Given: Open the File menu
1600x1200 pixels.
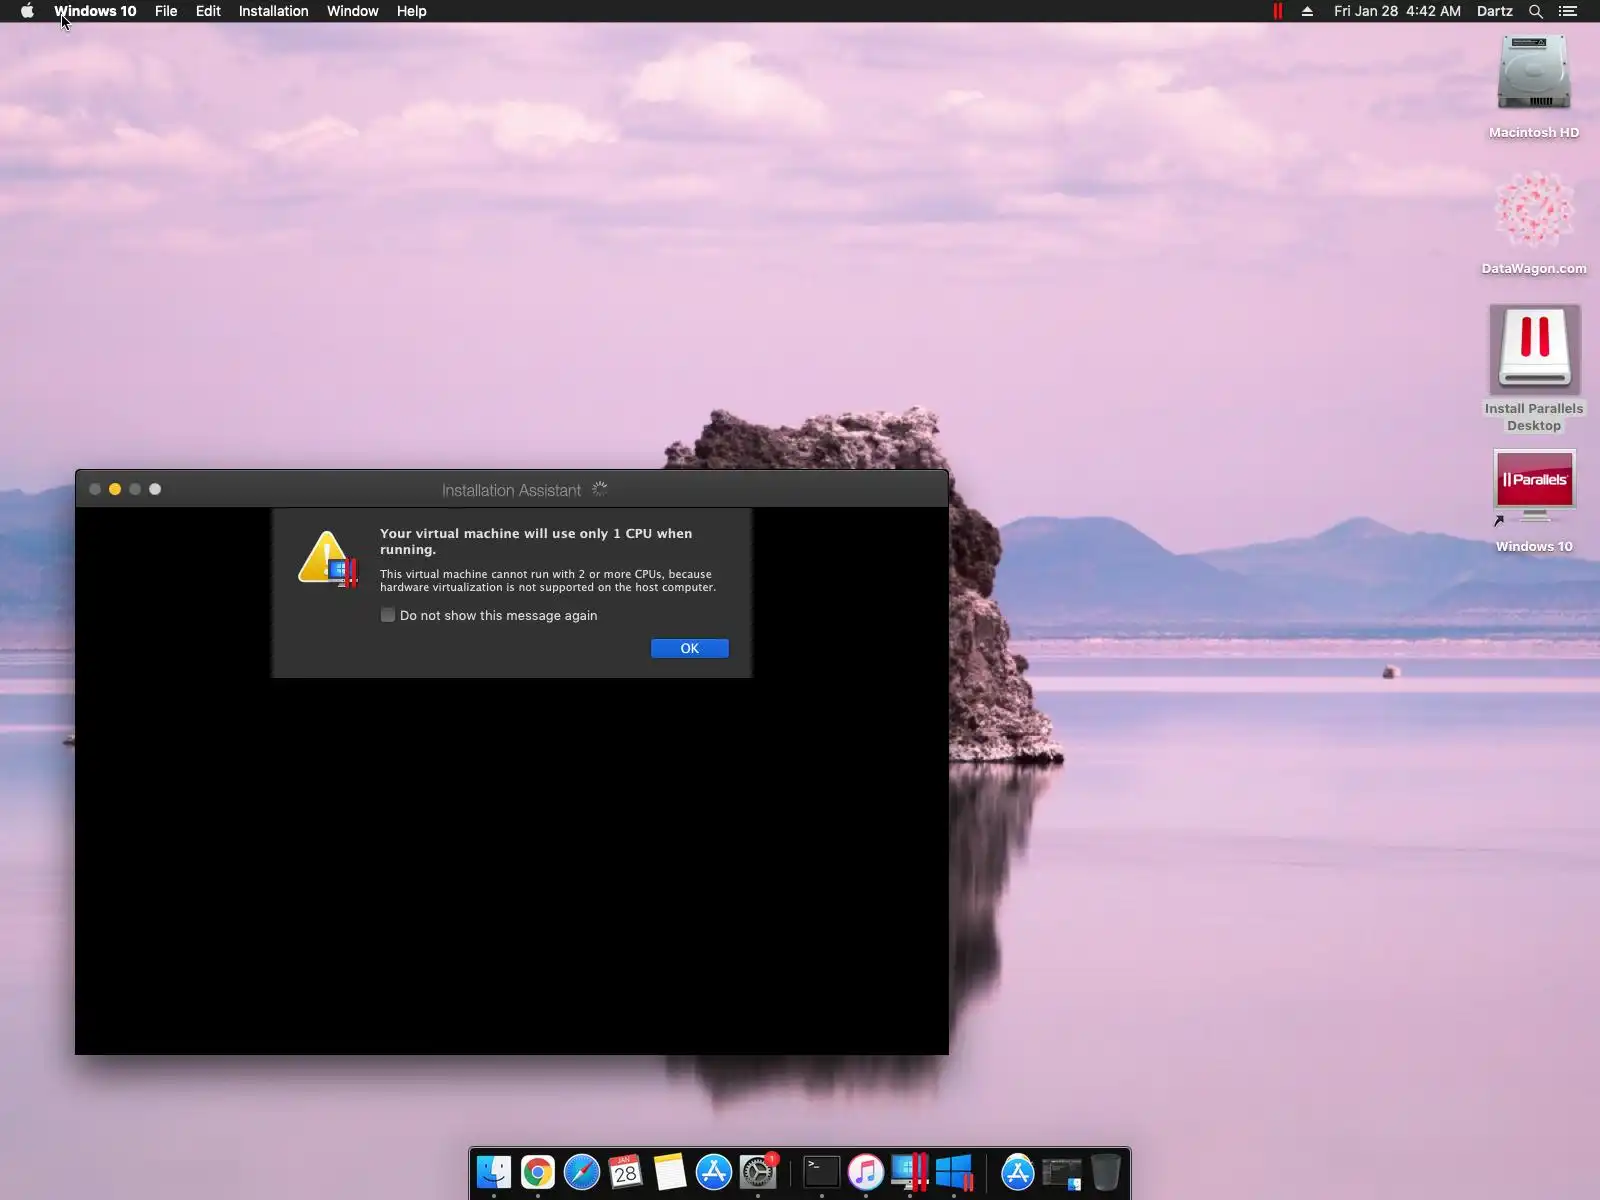Looking at the screenshot, I should click(166, 11).
